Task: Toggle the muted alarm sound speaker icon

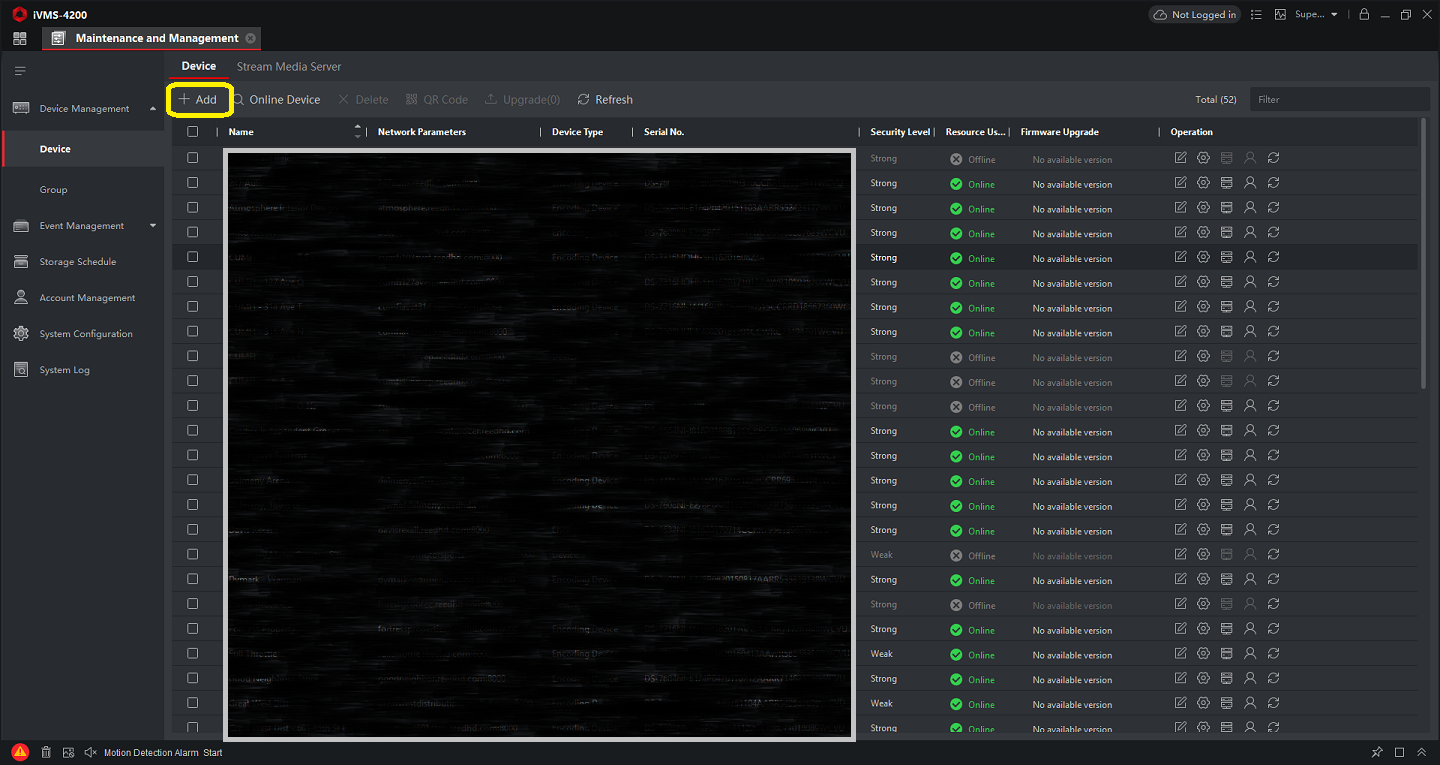Action: 90,752
